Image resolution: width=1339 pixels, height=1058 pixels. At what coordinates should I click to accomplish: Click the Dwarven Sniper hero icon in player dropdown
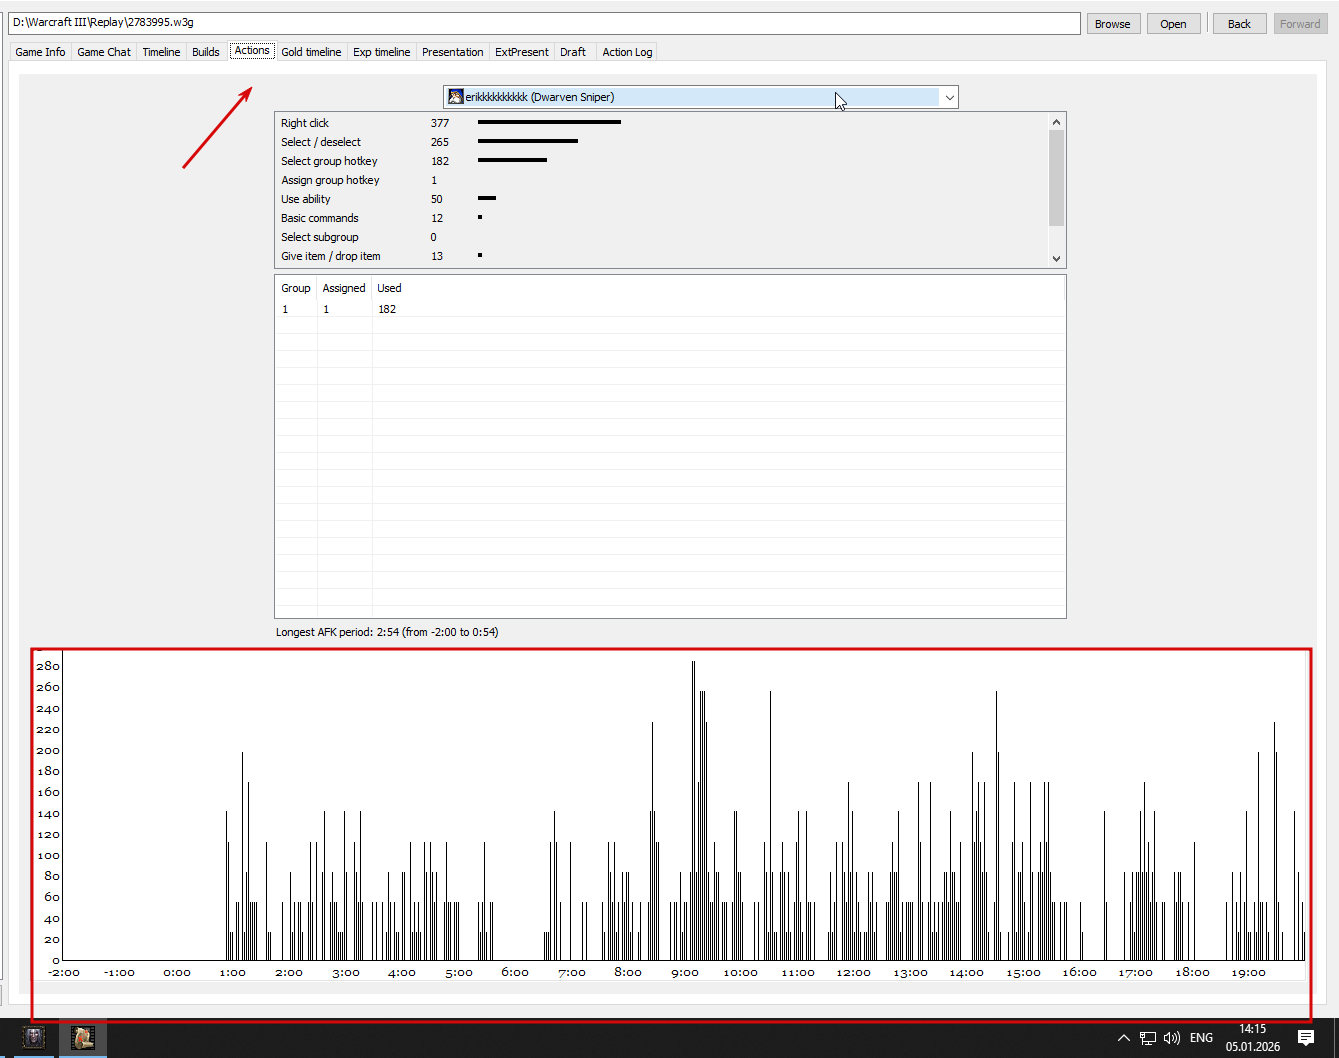pos(456,97)
